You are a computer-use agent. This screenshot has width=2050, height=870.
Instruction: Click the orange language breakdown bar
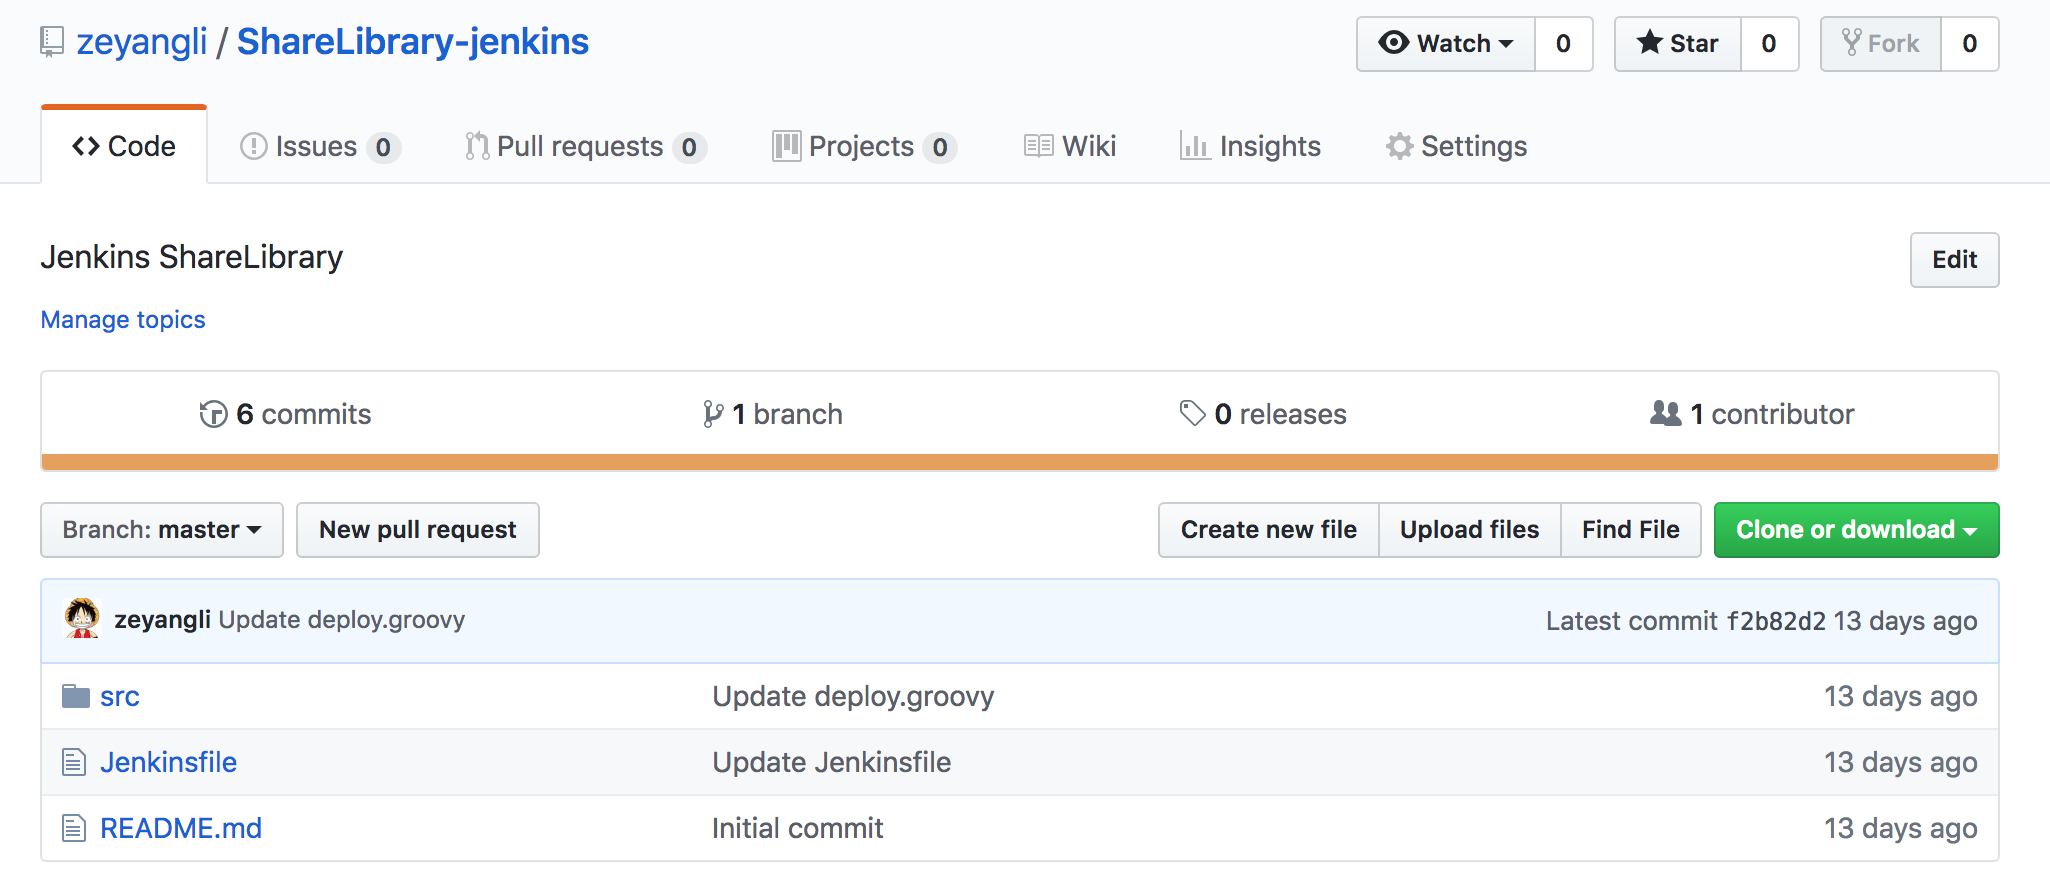coord(1019,462)
